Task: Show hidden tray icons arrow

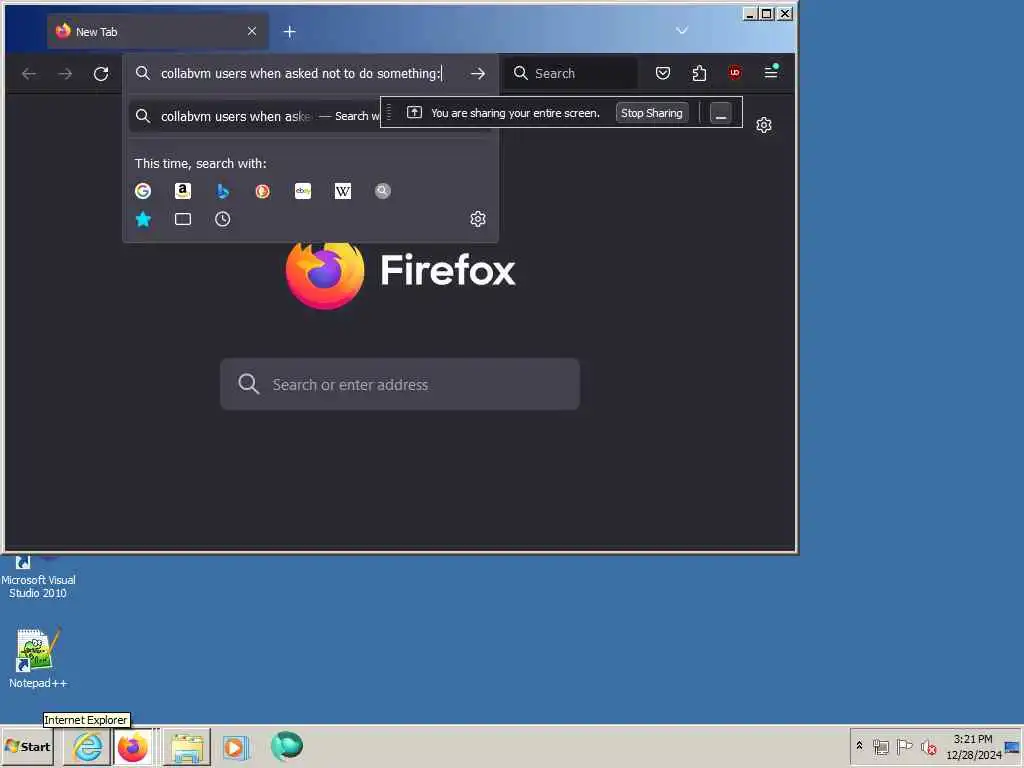Action: click(x=859, y=746)
